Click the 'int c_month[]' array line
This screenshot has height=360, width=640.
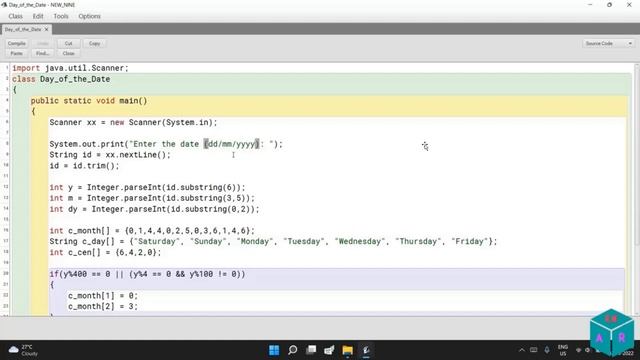(x=152, y=231)
